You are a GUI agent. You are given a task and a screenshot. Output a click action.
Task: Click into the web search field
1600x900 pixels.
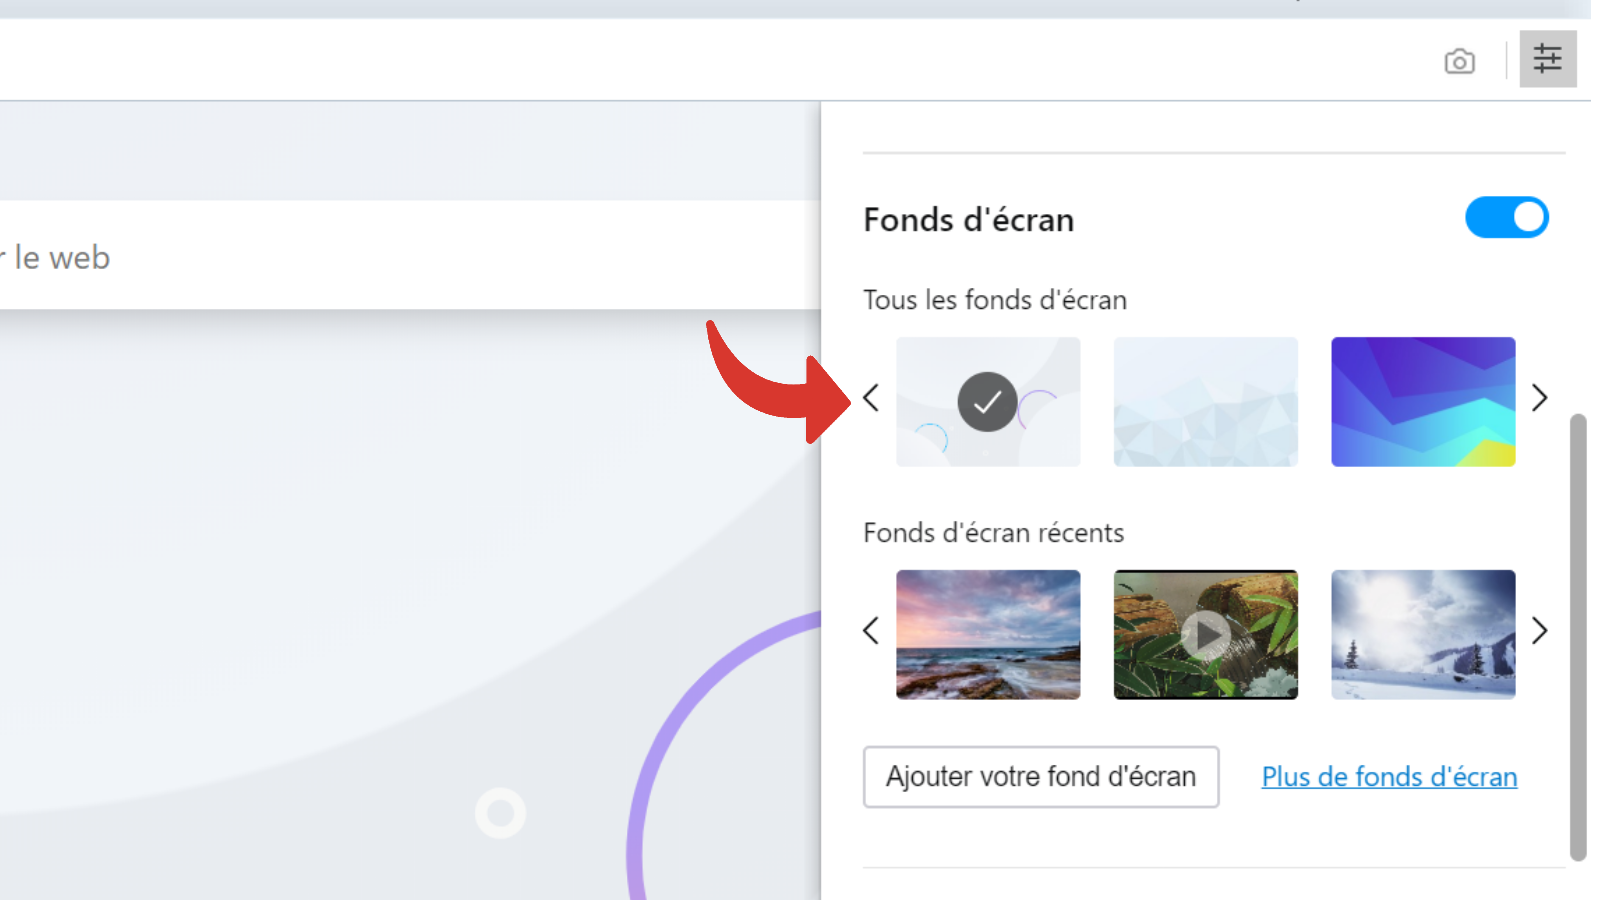click(x=410, y=255)
